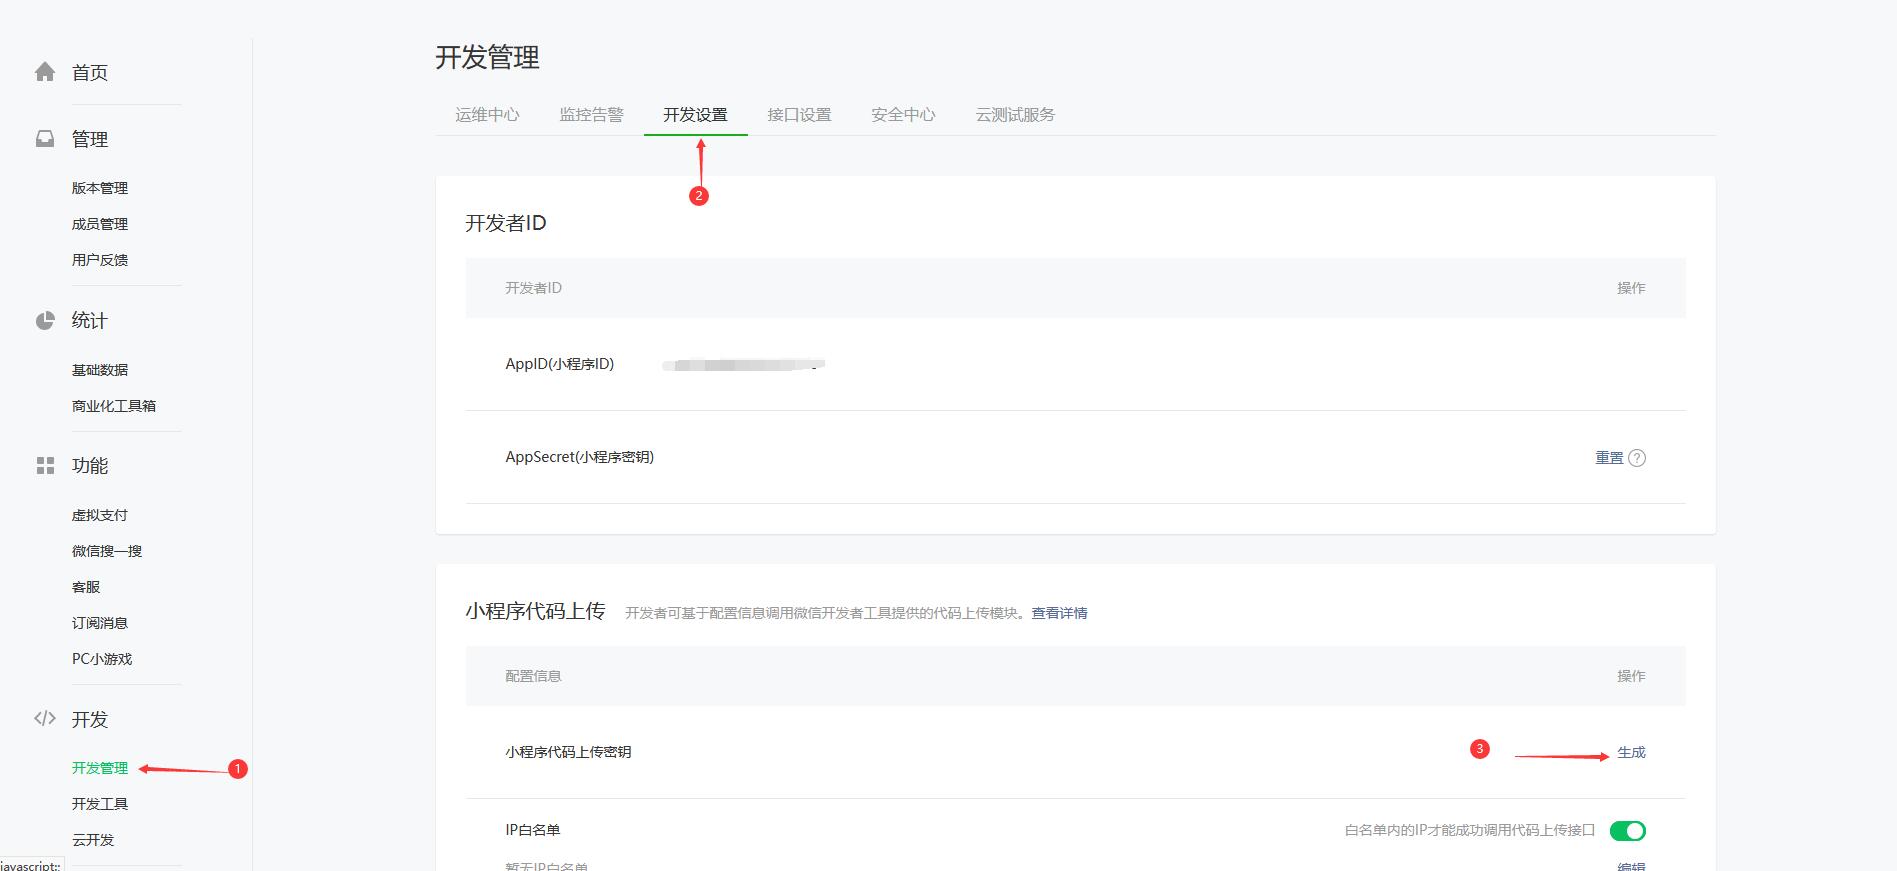
Task: Open PC小游戏 in the sidebar
Action: (102, 659)
